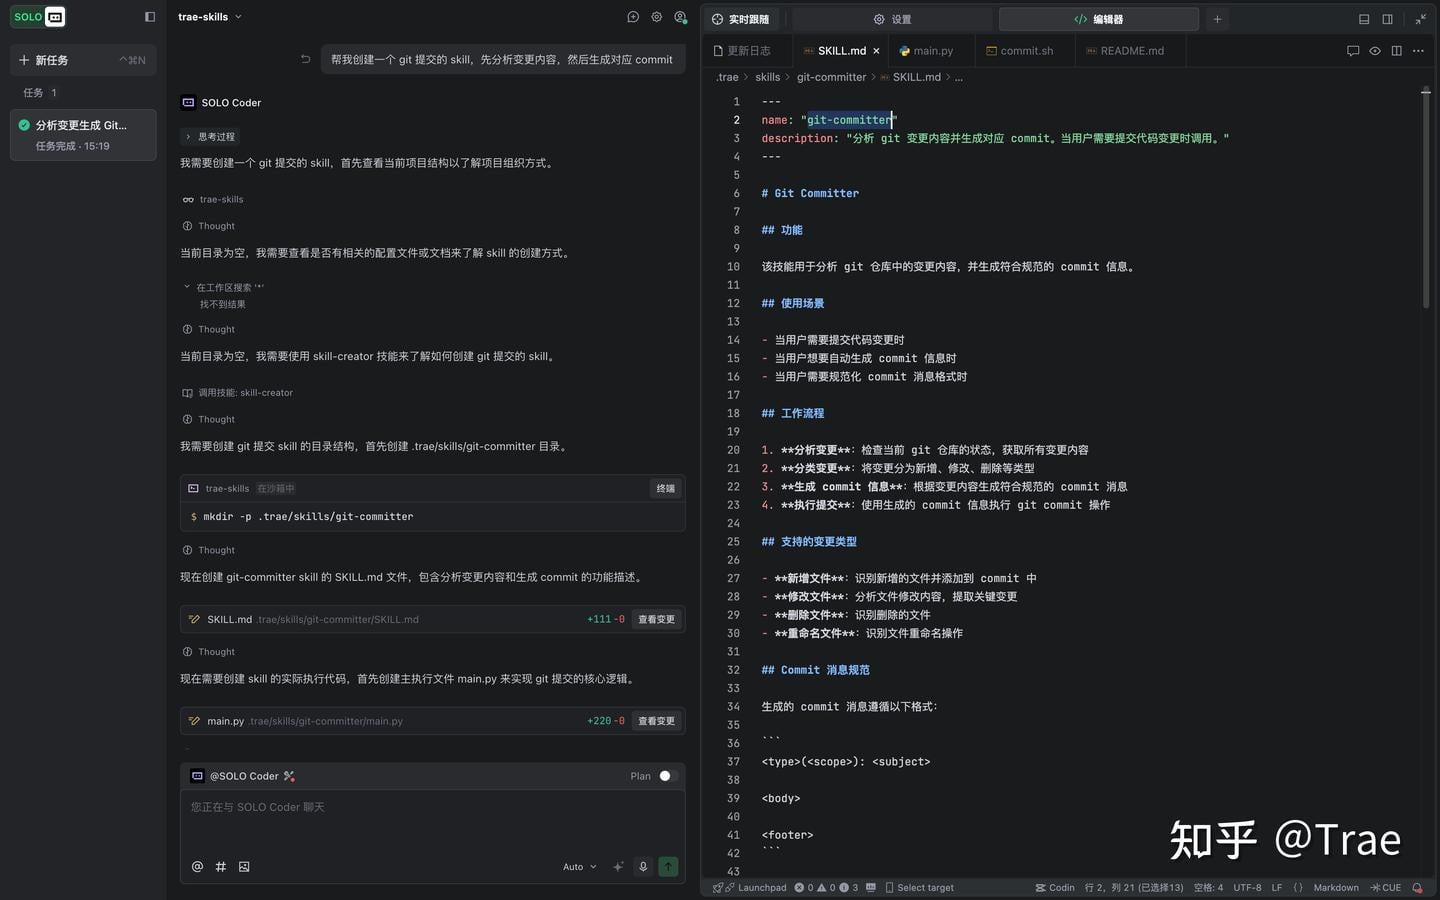Open the Auto model dropdown
1440x900 pixels.
point(579,867)
